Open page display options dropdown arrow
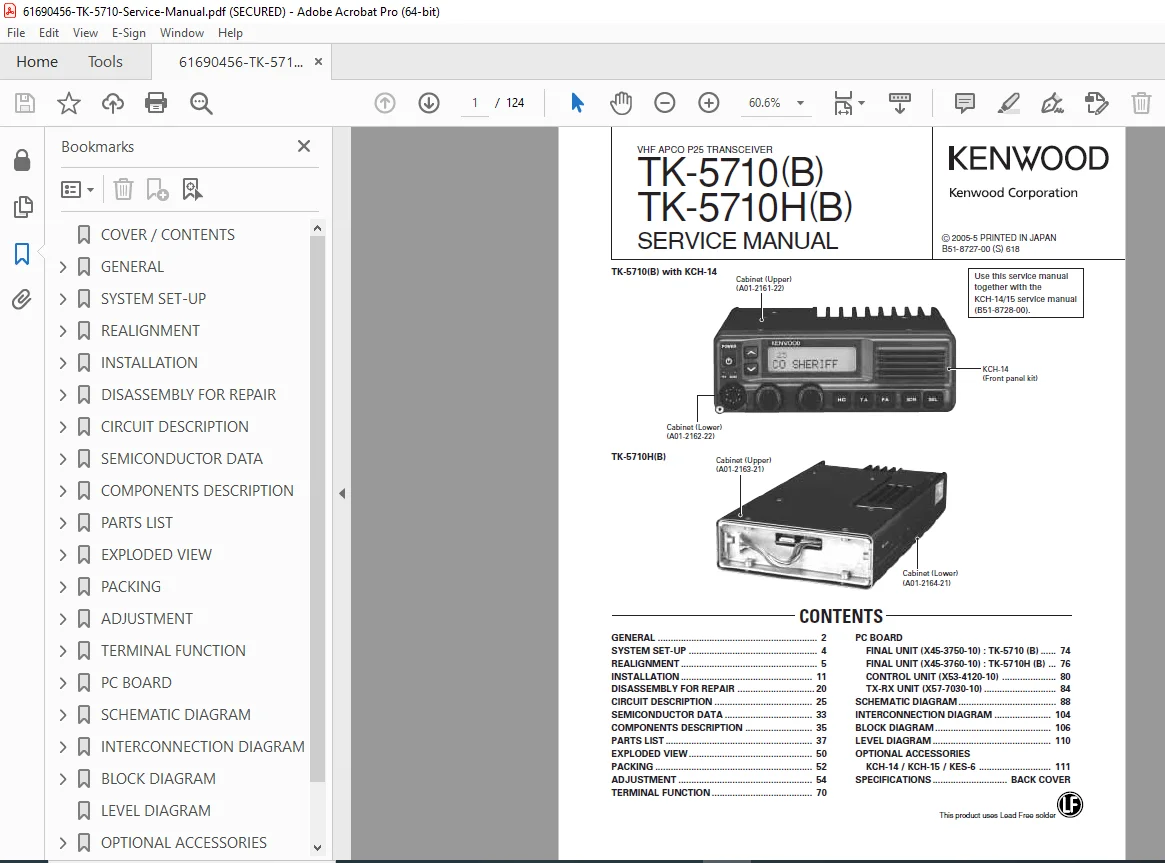This screenshot has height=863, width=1165. point(862,103)
